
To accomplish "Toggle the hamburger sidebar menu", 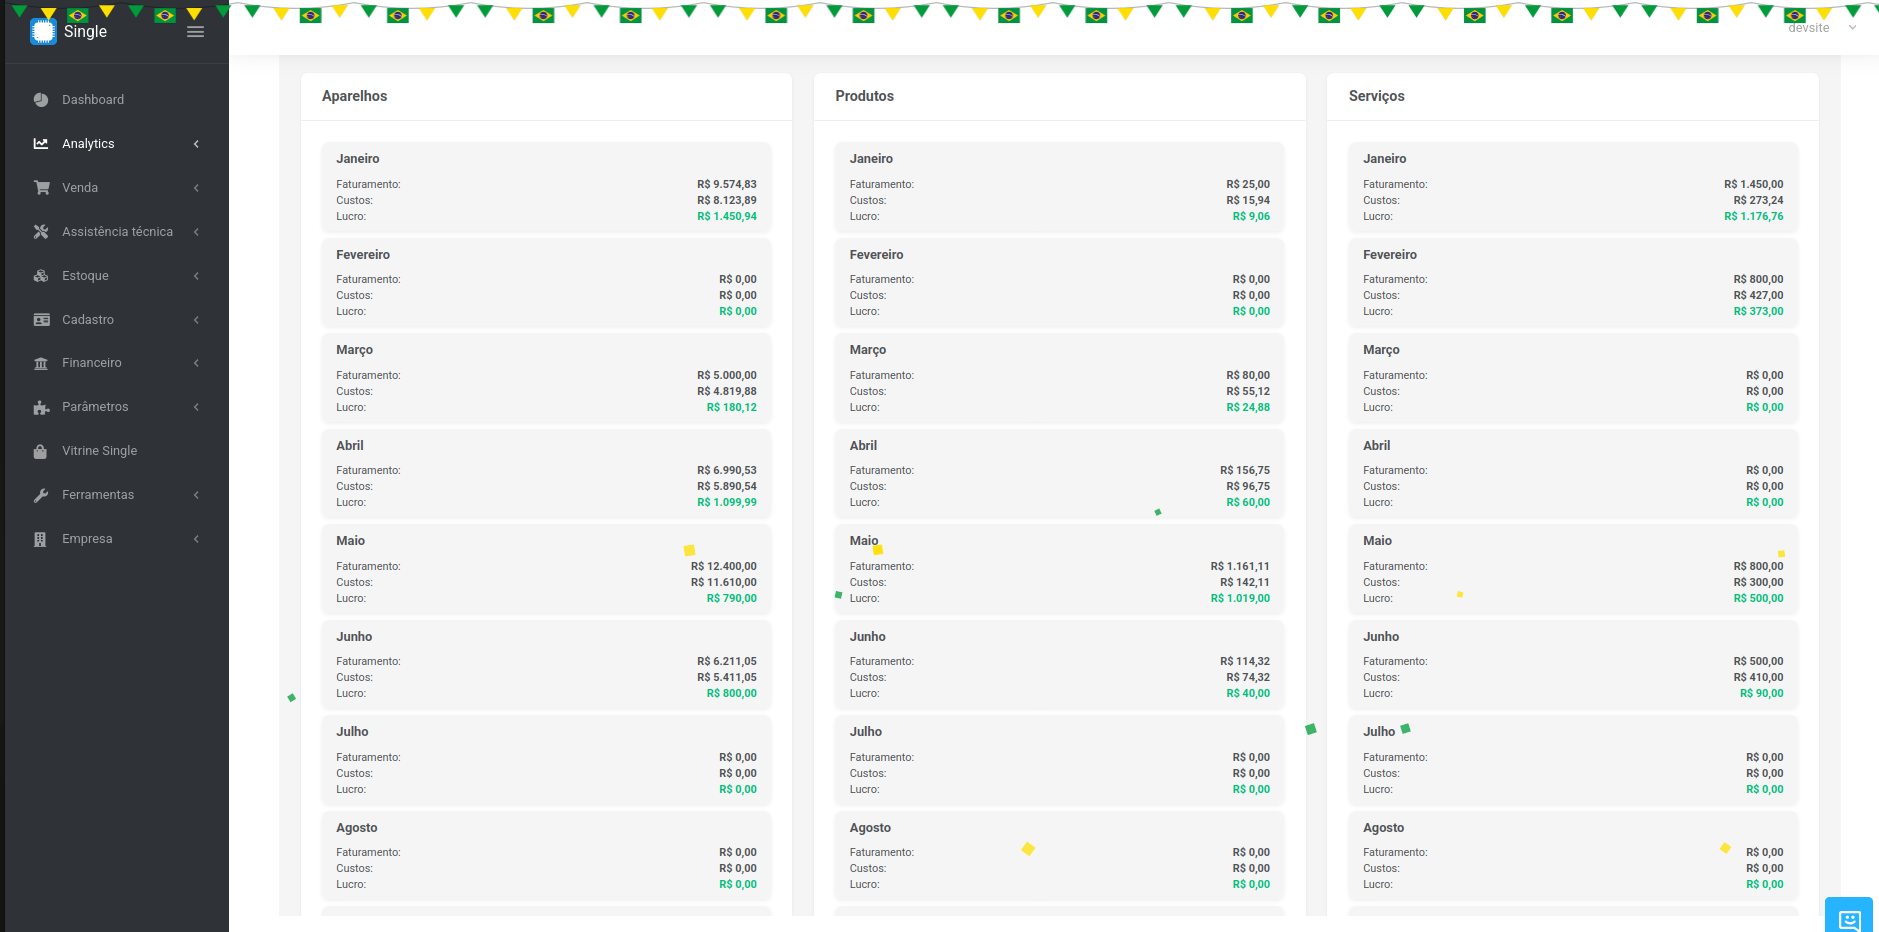I will coord(196,32).
